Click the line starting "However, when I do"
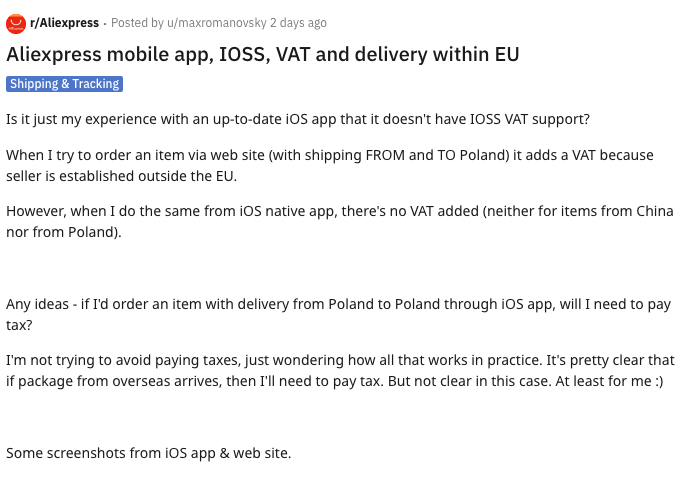This screenshot has height=491, width=690. point(340,211)
